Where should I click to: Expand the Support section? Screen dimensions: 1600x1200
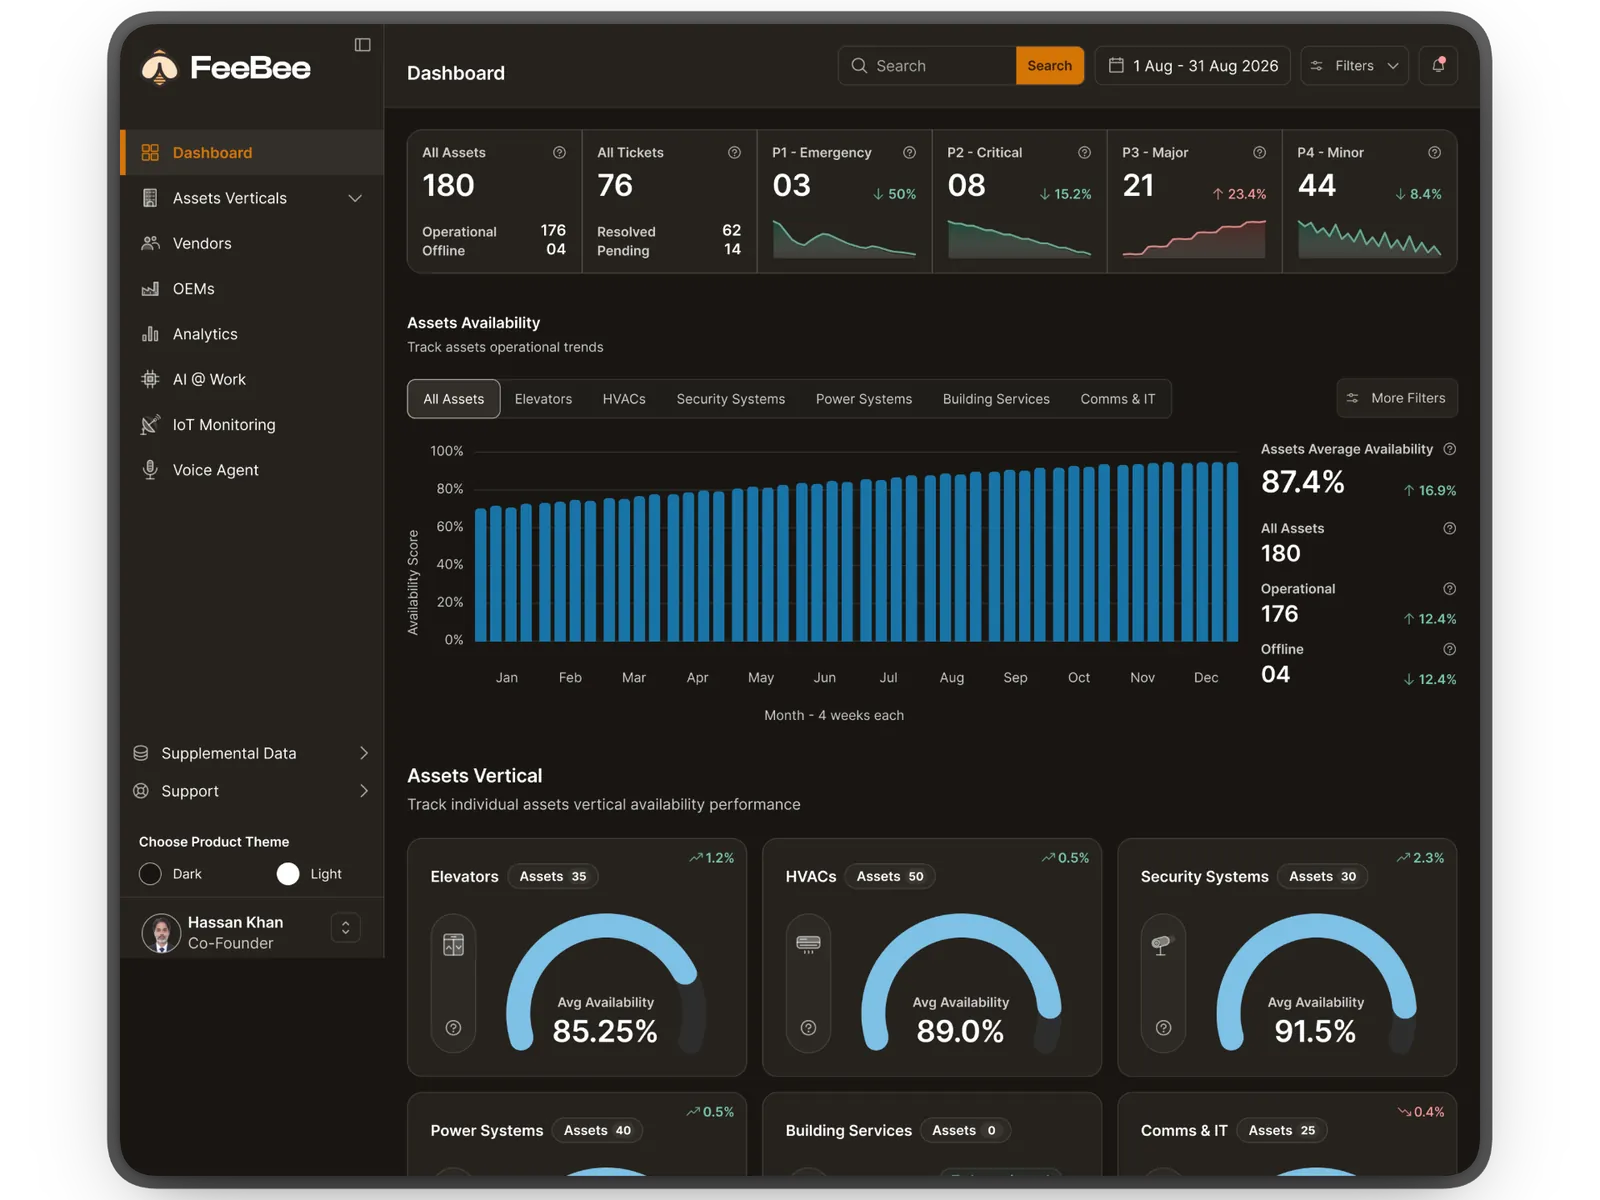pos(252,791)
